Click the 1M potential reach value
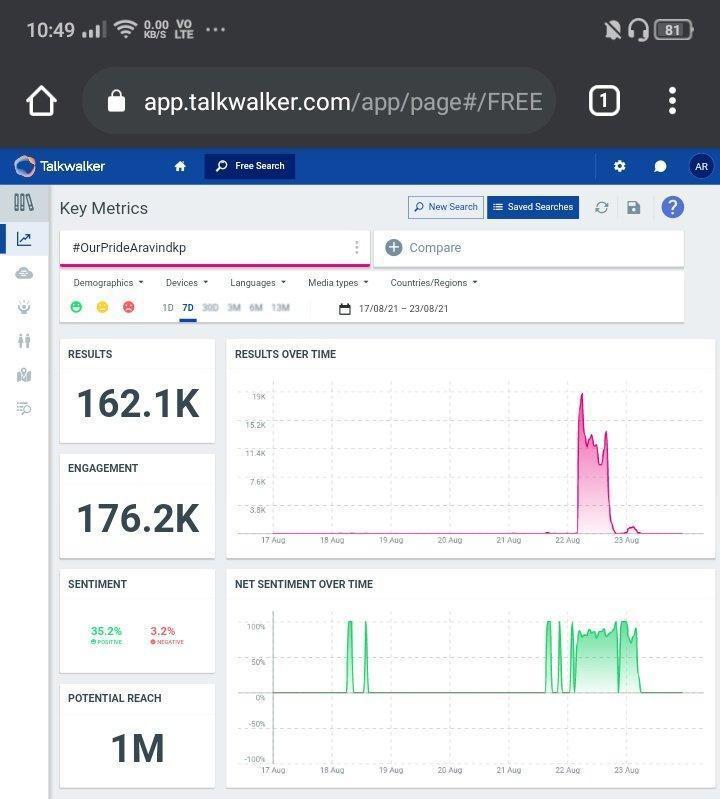This screenshot has width=720, height=799. pyautogui.click(x=138, y=749)
